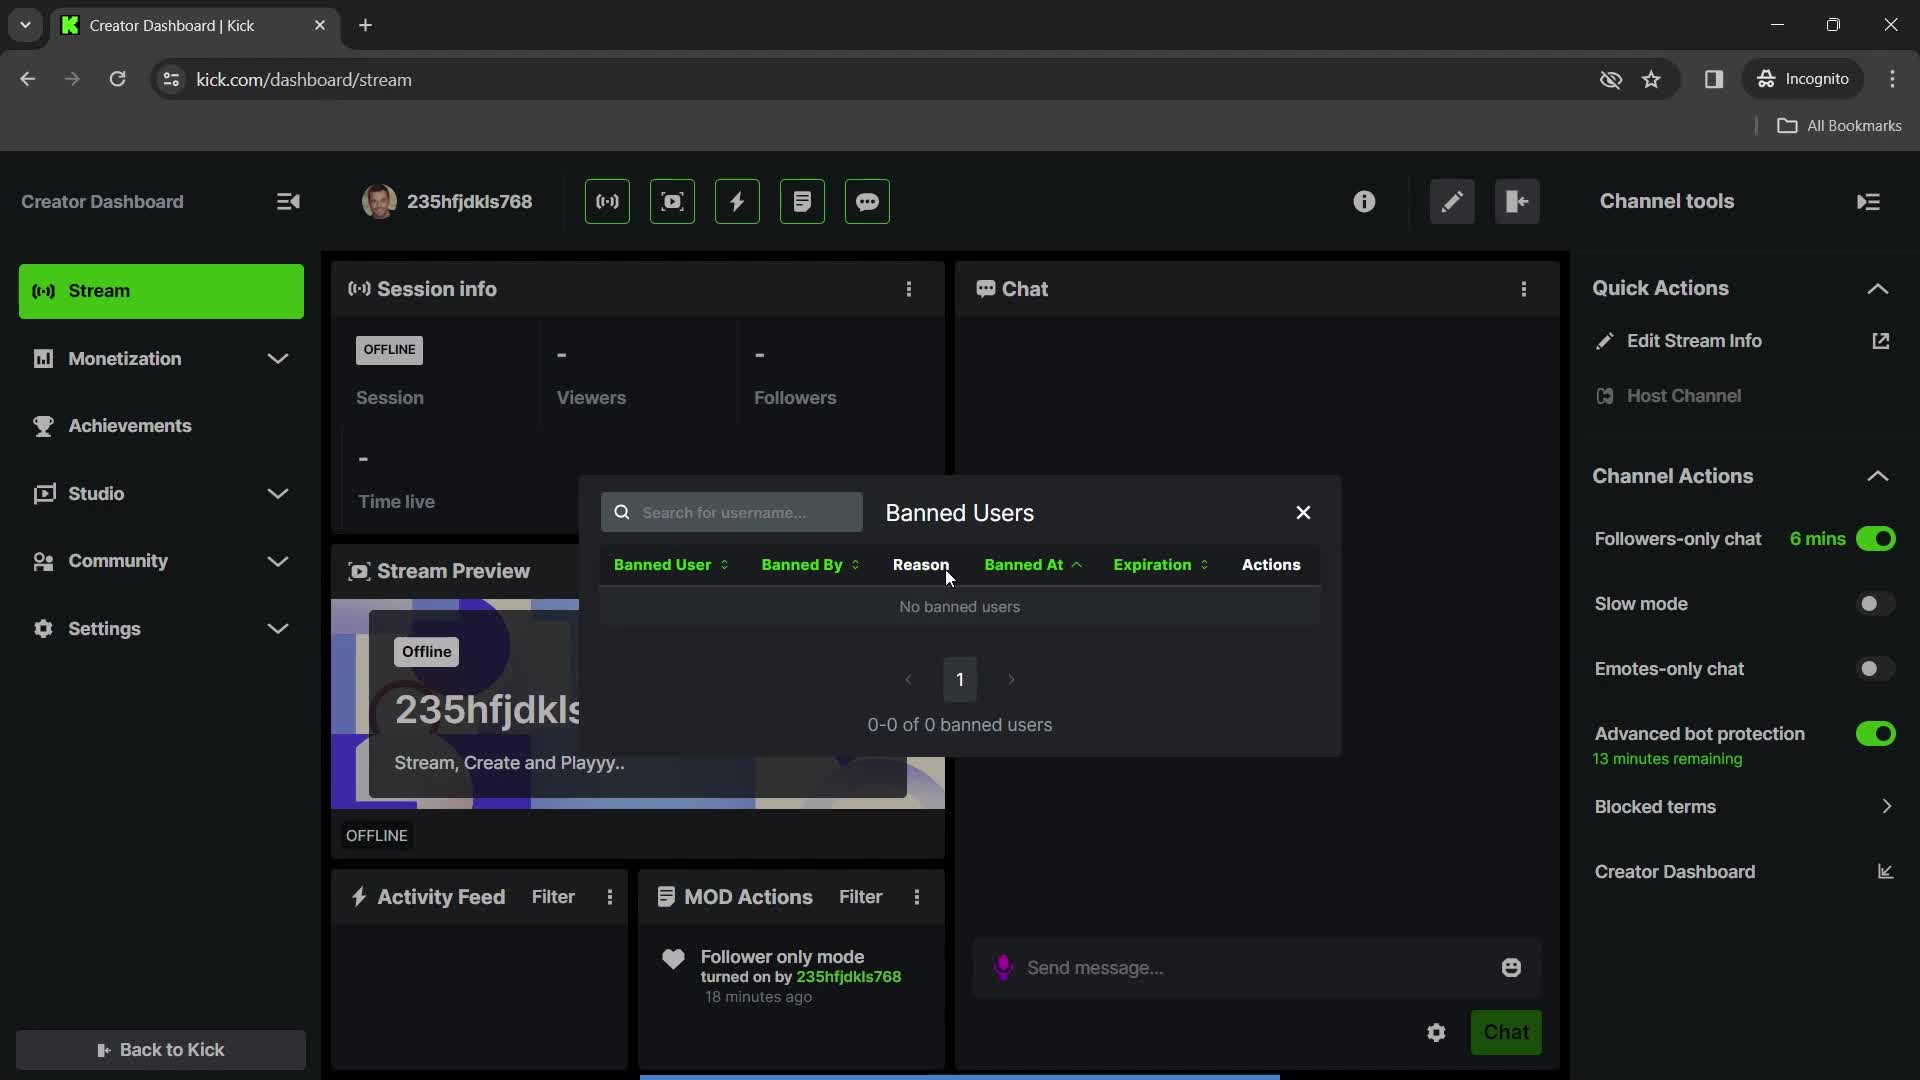Click the stream broadcast icon
Viewport: 1920px width, 1080px height.
[605, 200]
